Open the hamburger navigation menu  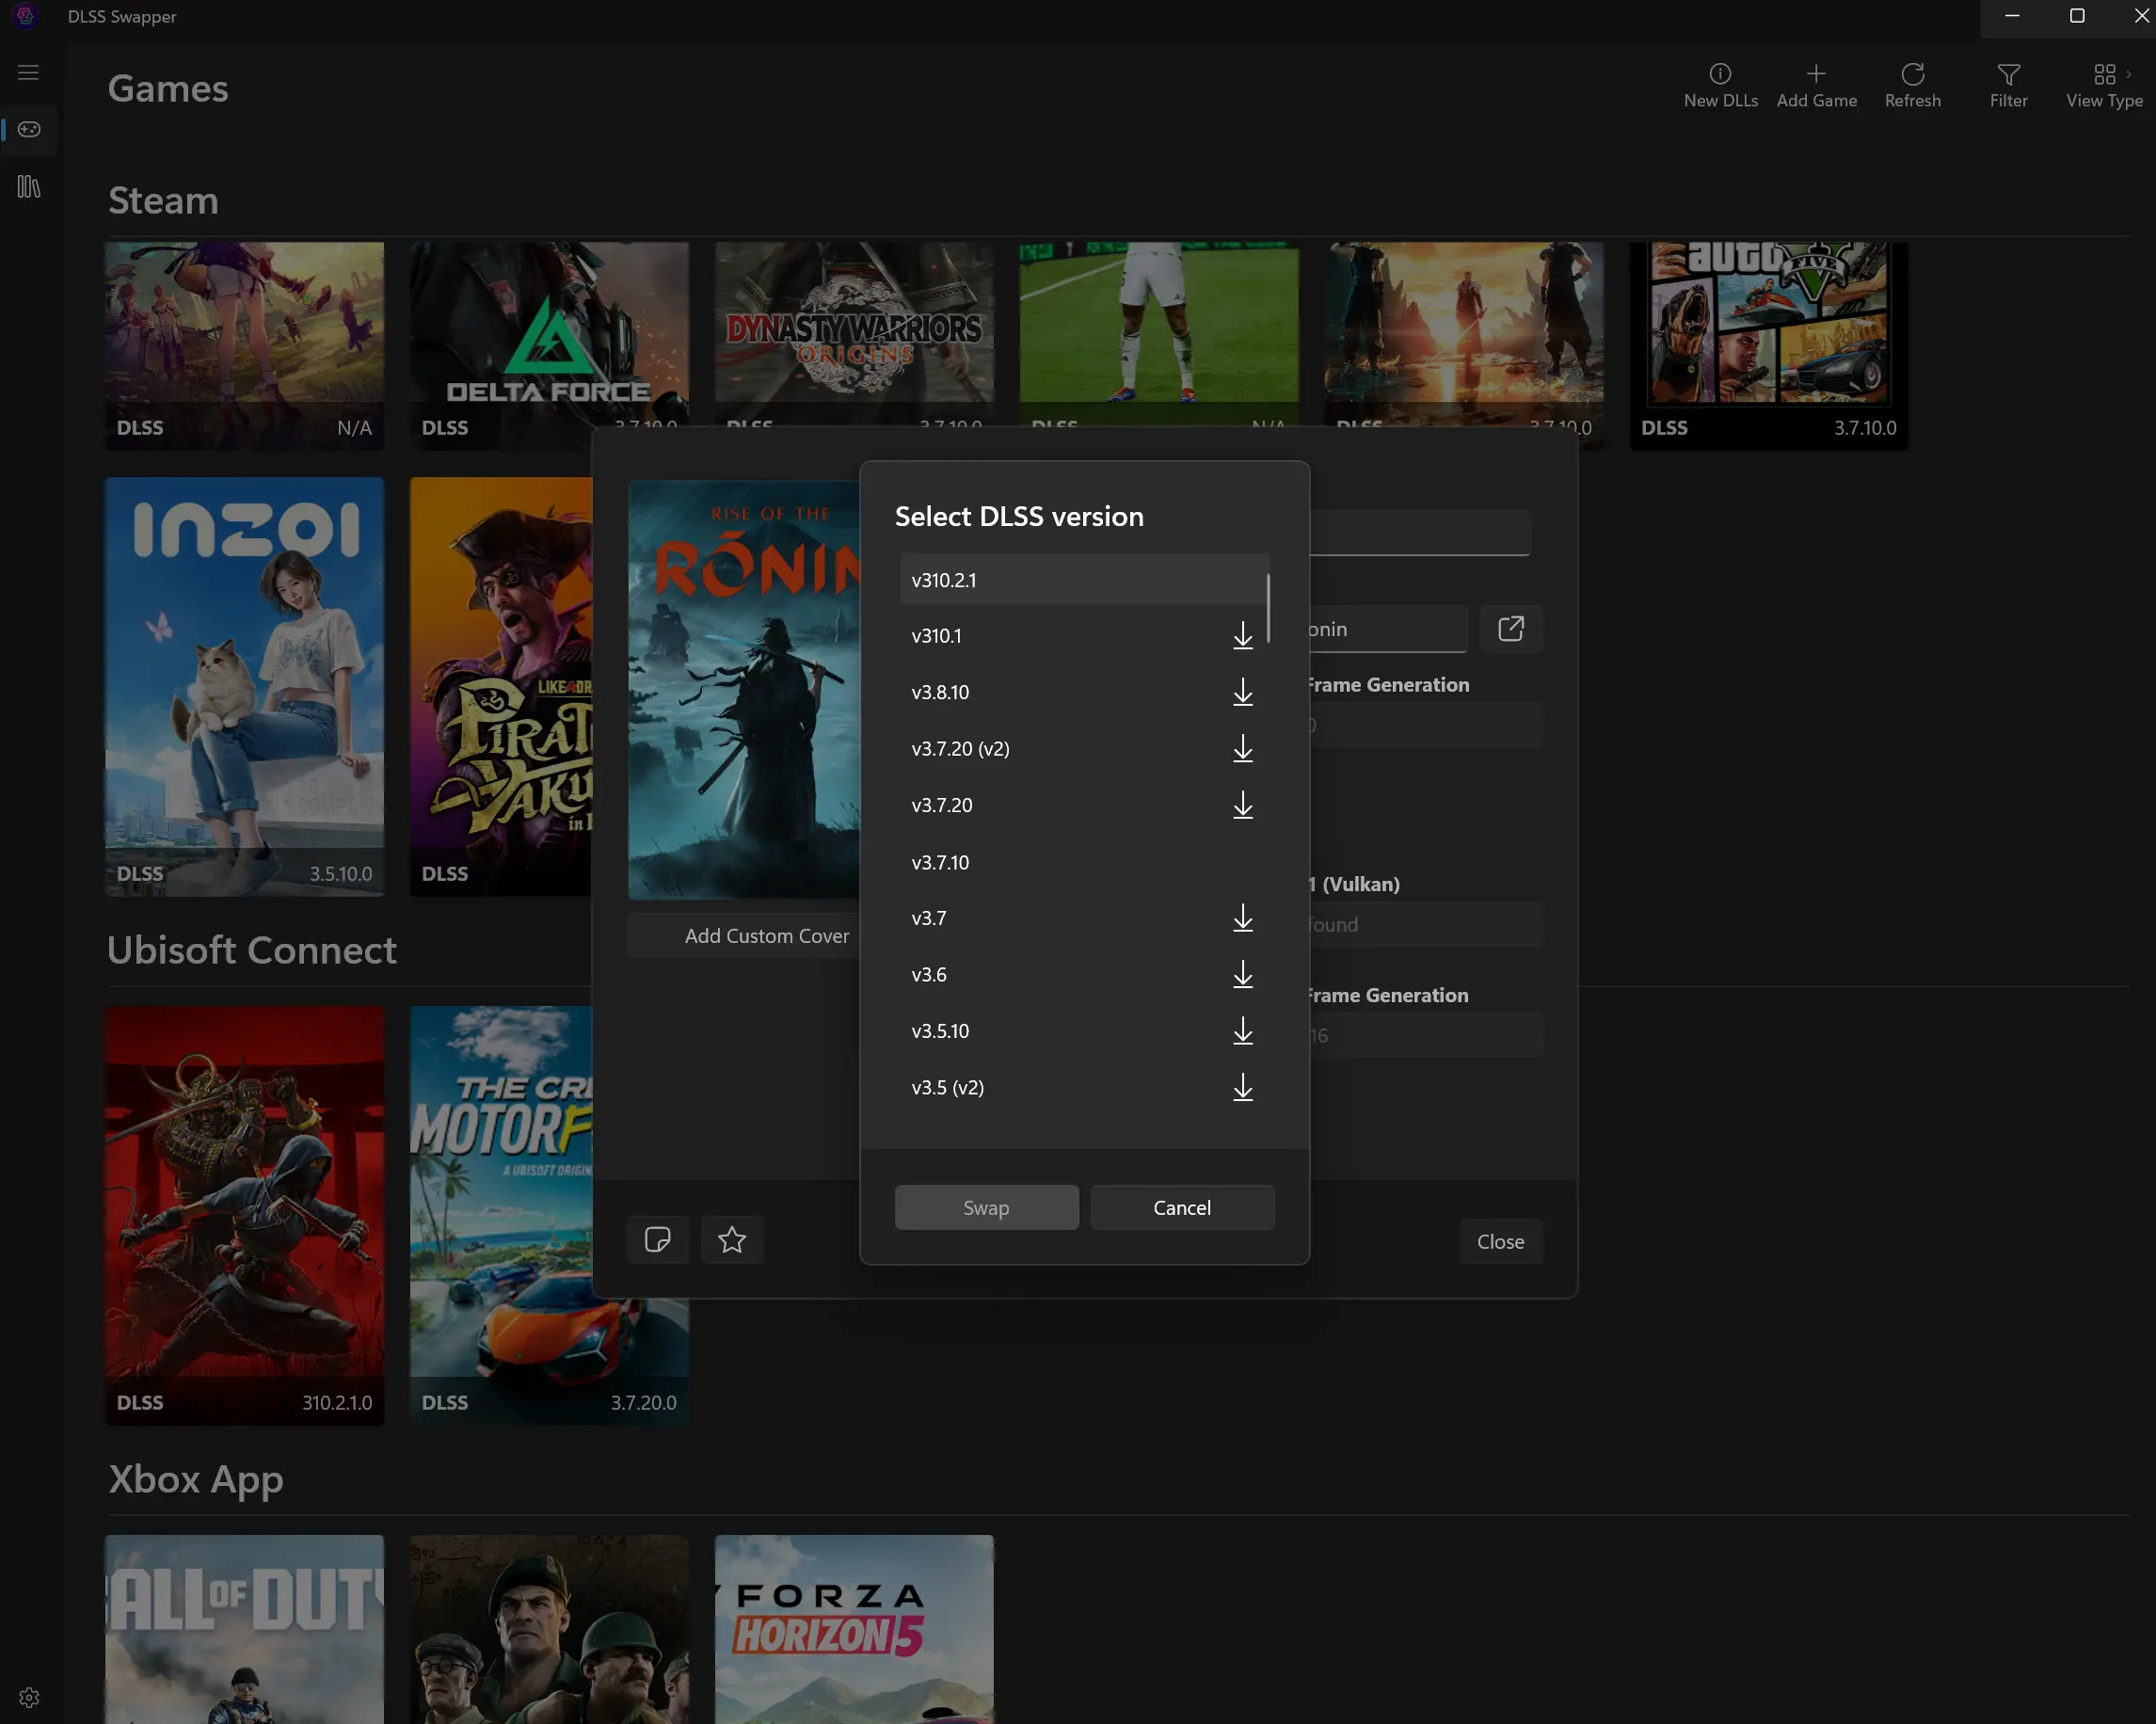coord(28,73)
